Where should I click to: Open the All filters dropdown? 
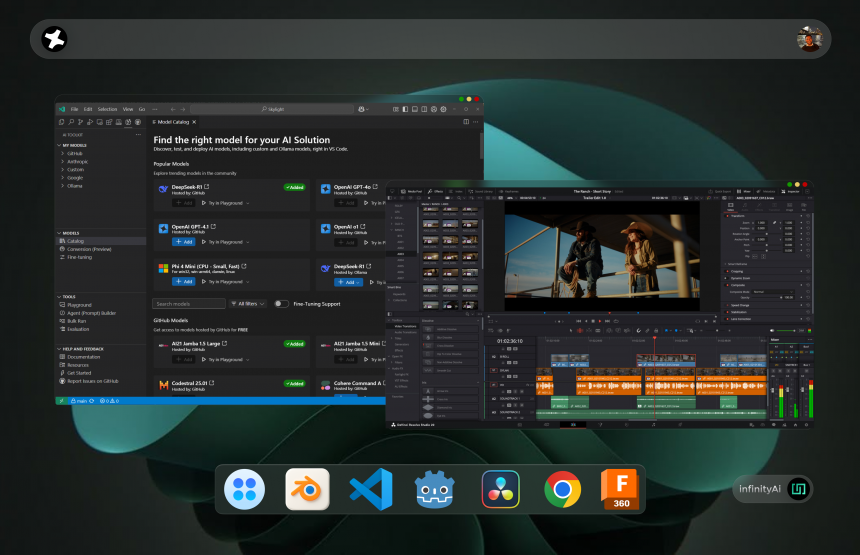[248, 304]
